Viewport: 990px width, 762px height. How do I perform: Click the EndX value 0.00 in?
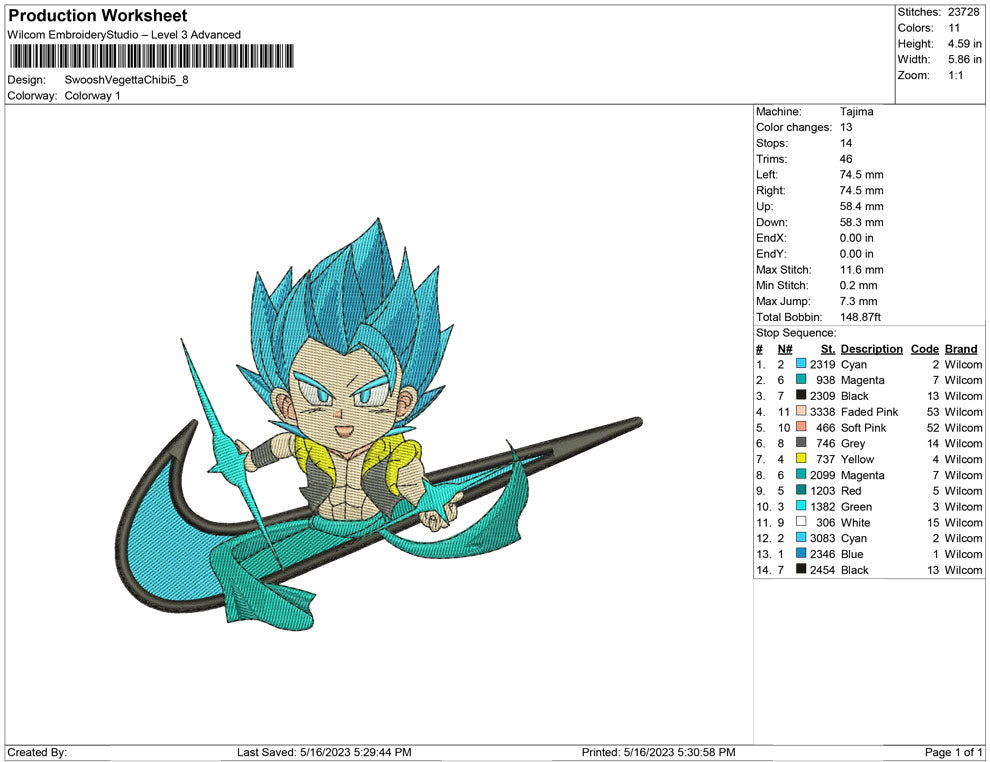tap(856, 238)
